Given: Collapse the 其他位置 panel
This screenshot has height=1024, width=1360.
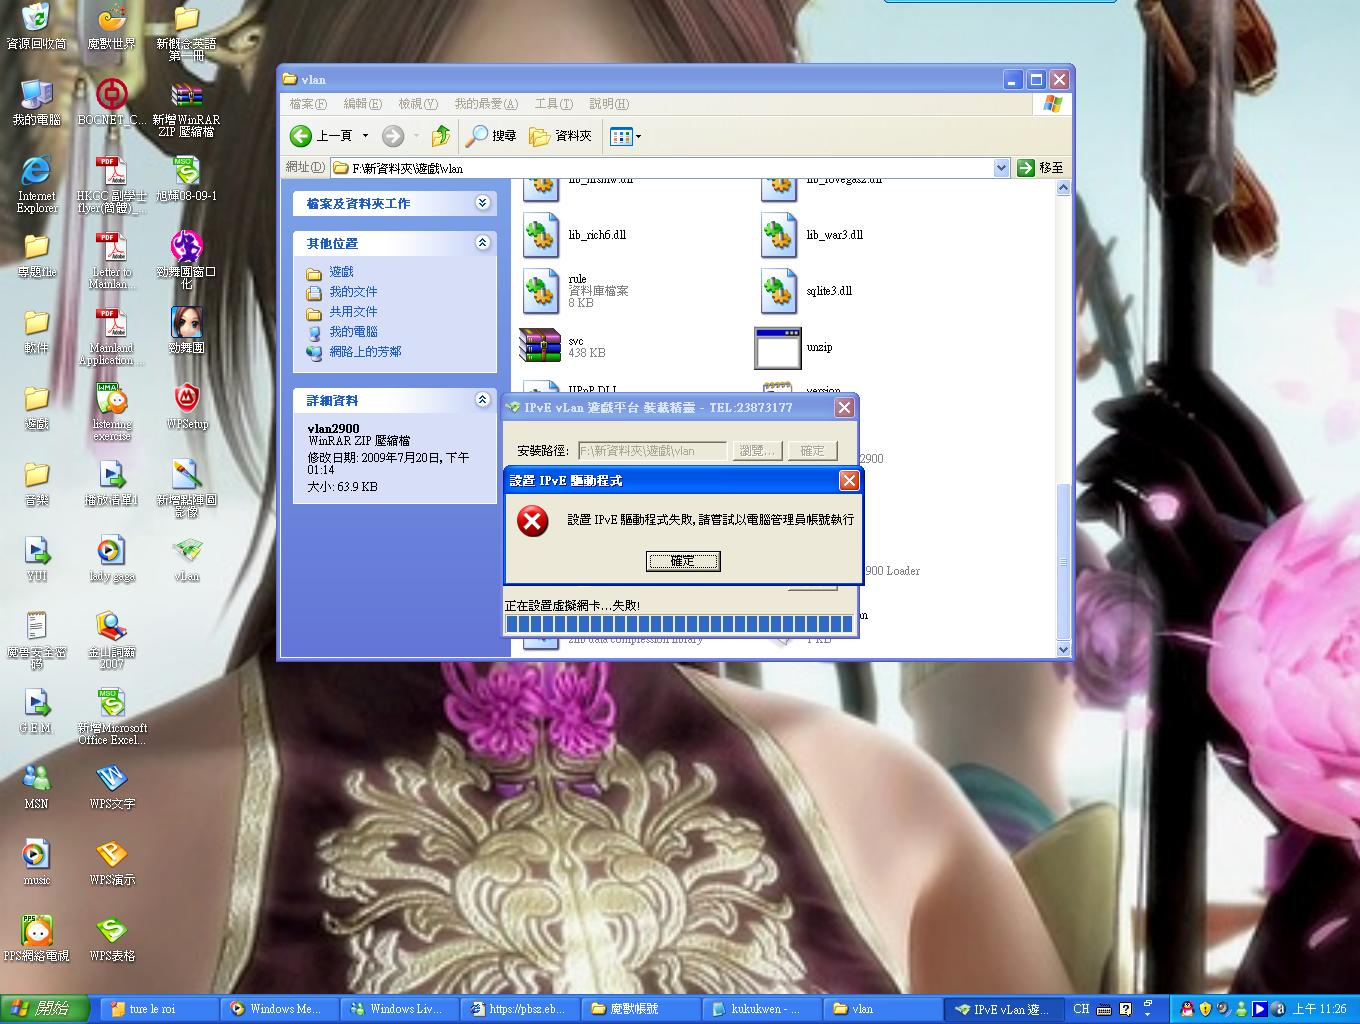Looking at the screenshot, I should tap(482, 243).
